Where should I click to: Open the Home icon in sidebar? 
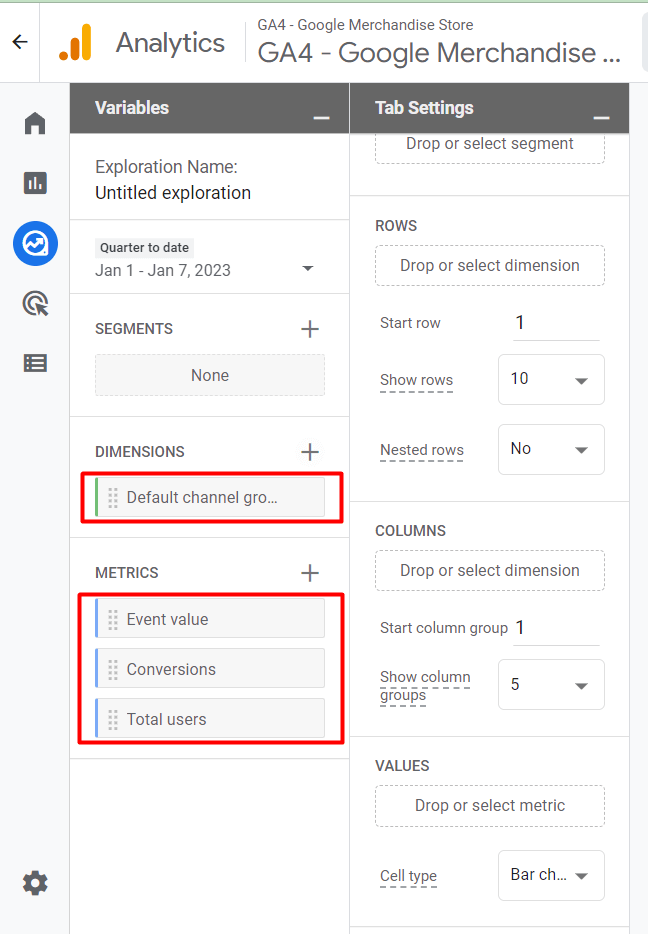click(35, 123)
